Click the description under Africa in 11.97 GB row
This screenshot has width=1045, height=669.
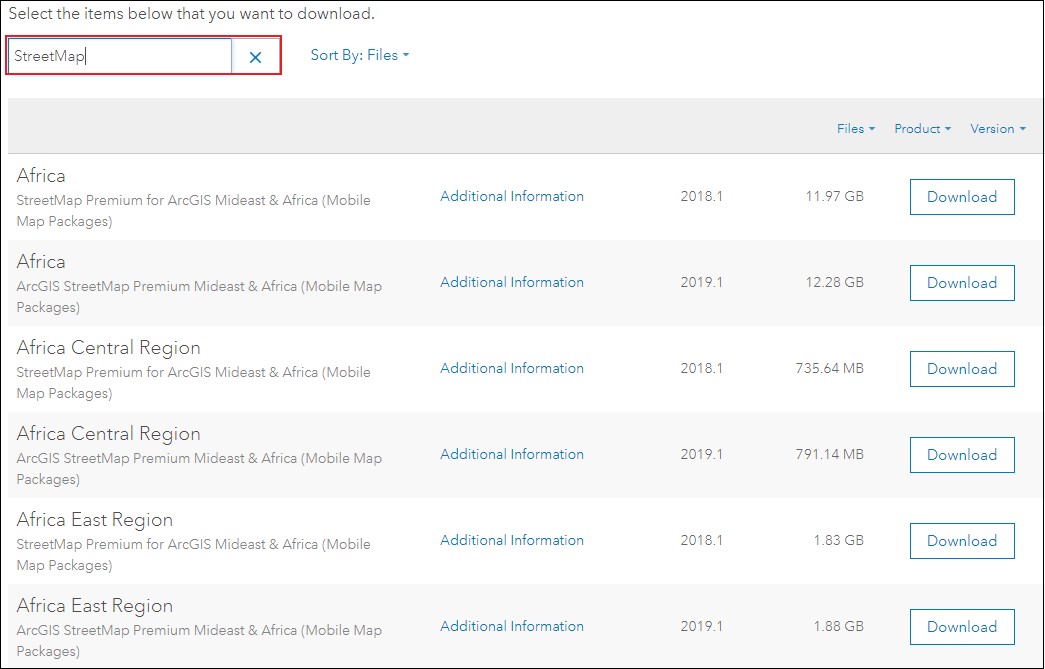tap(193, 211)
